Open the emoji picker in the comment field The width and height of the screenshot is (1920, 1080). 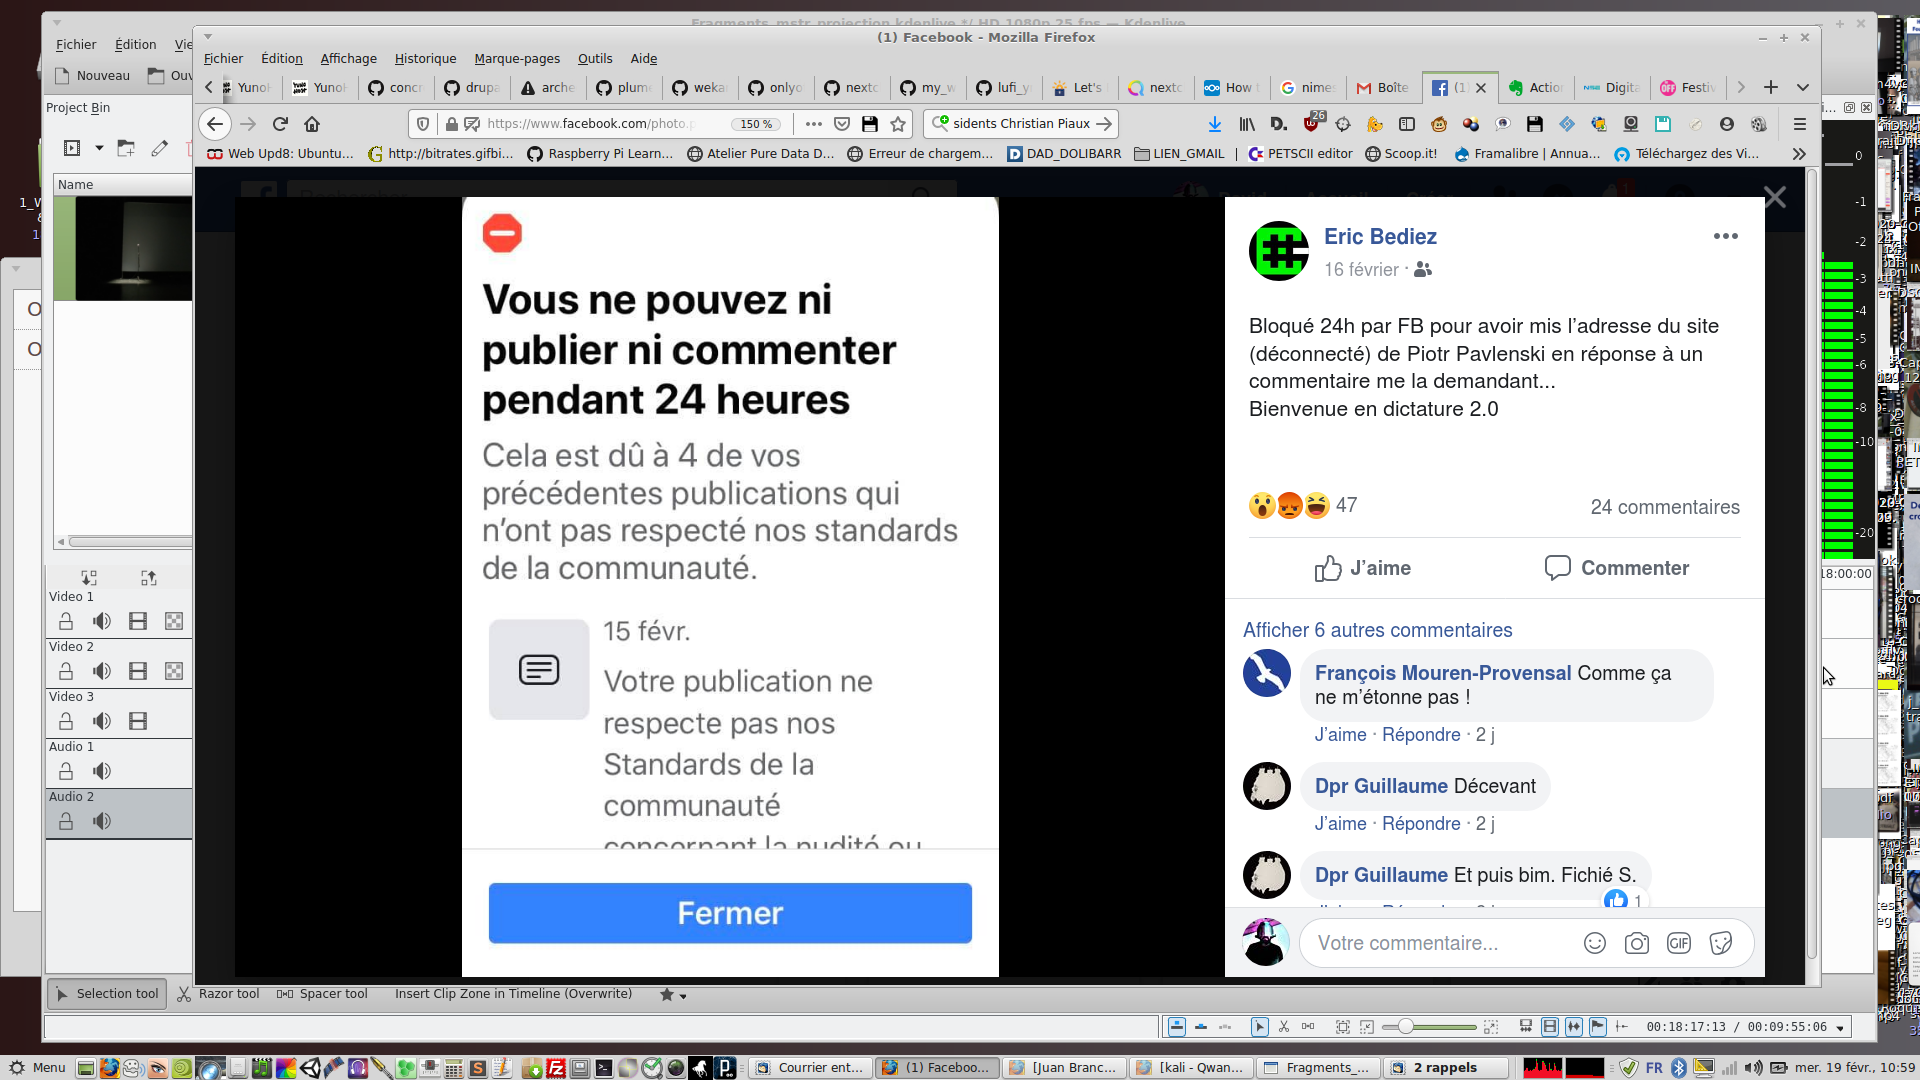point(1595,943)
